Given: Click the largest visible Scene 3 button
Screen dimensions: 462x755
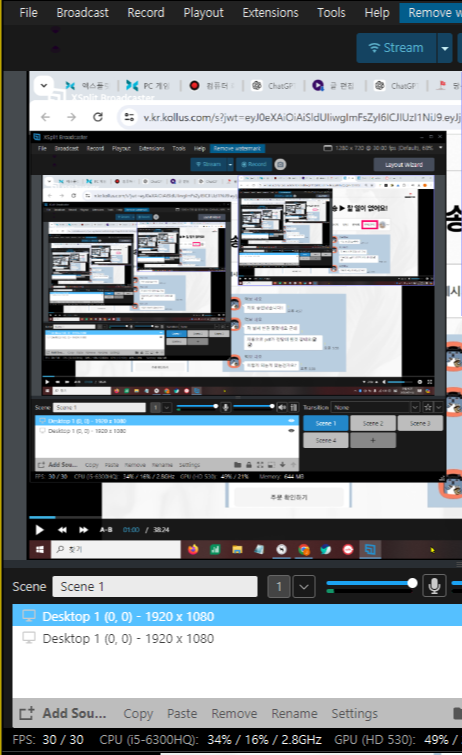Looking at the screenshot, I should pyautogui.click(x=420, y=423).
